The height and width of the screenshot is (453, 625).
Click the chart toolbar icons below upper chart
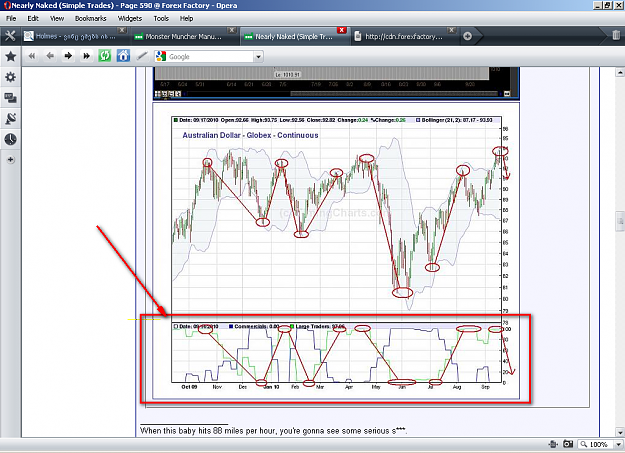tap(168, 94)
